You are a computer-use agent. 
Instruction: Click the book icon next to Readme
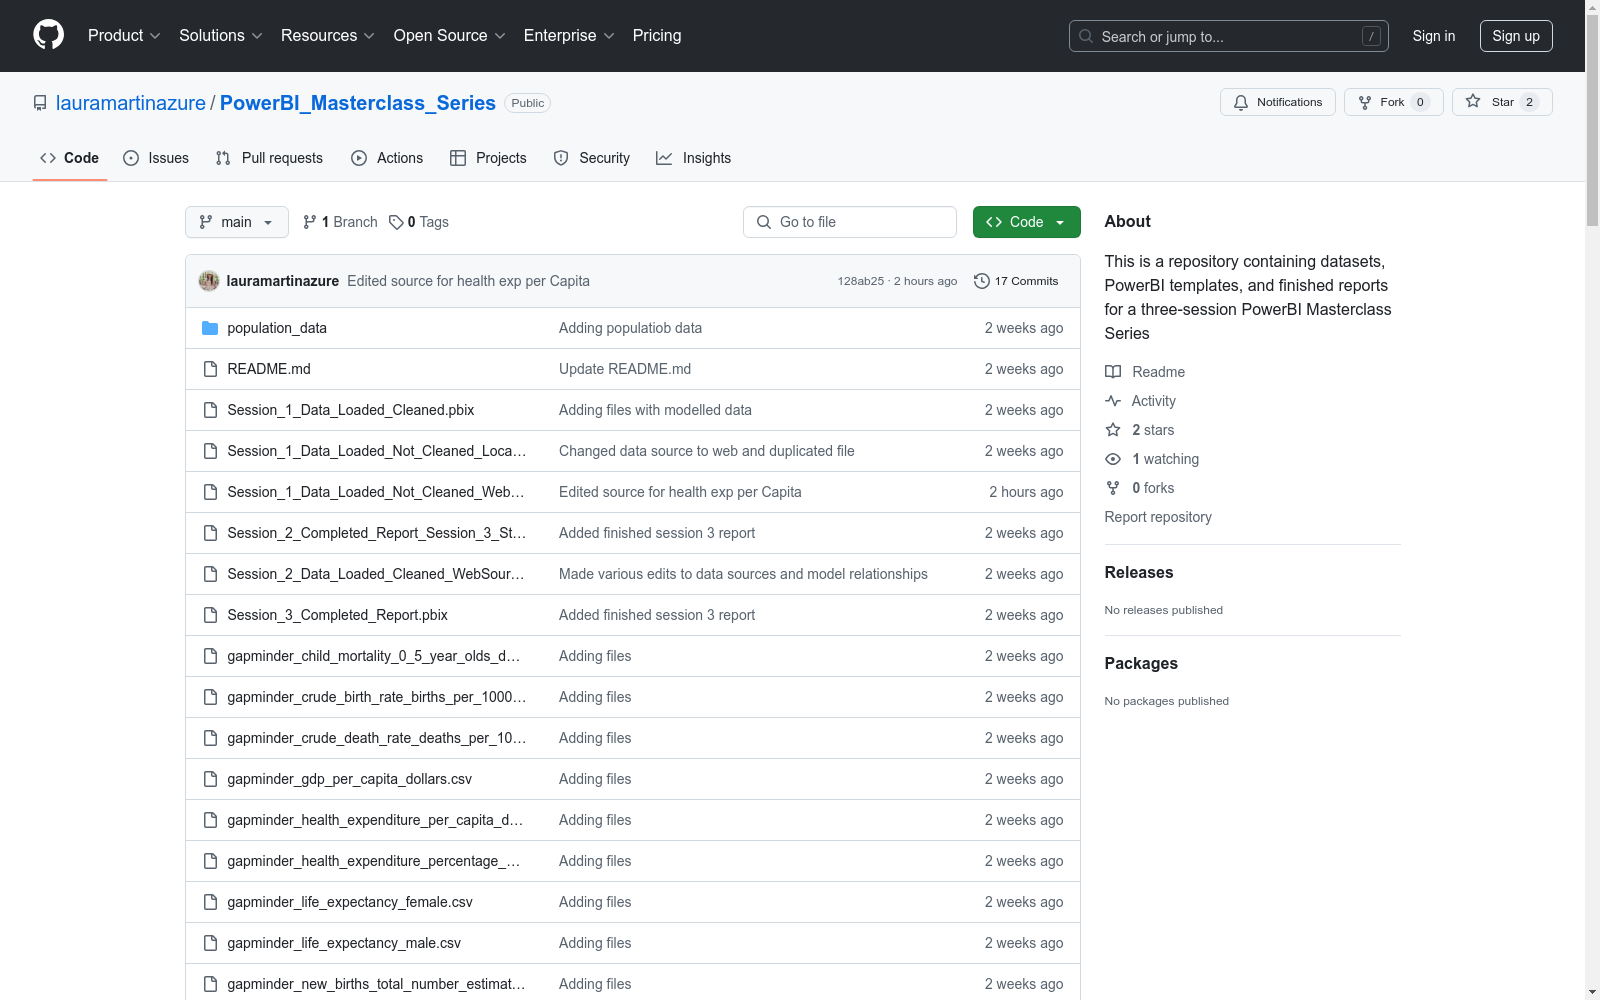tap(1113, 372)
